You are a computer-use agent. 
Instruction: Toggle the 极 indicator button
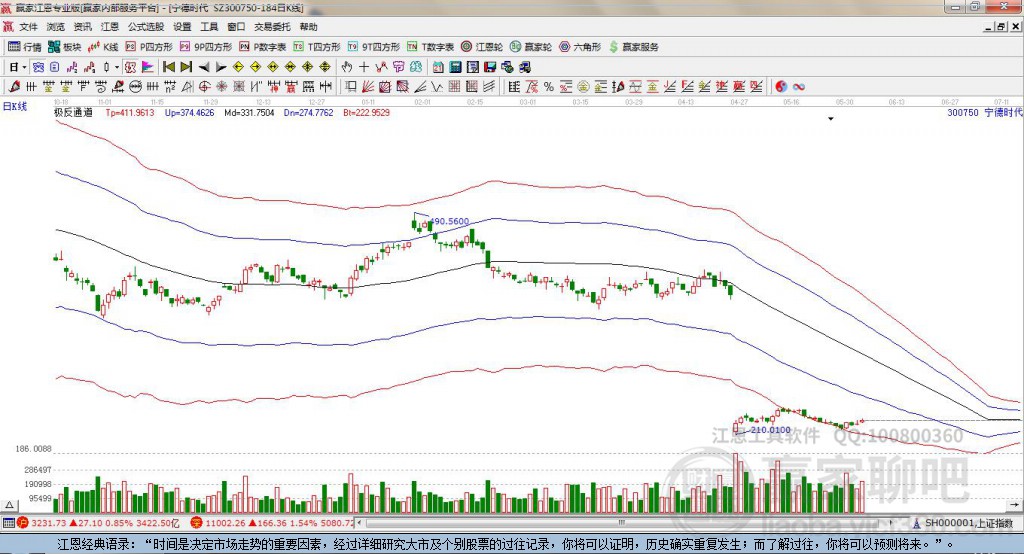130,67
